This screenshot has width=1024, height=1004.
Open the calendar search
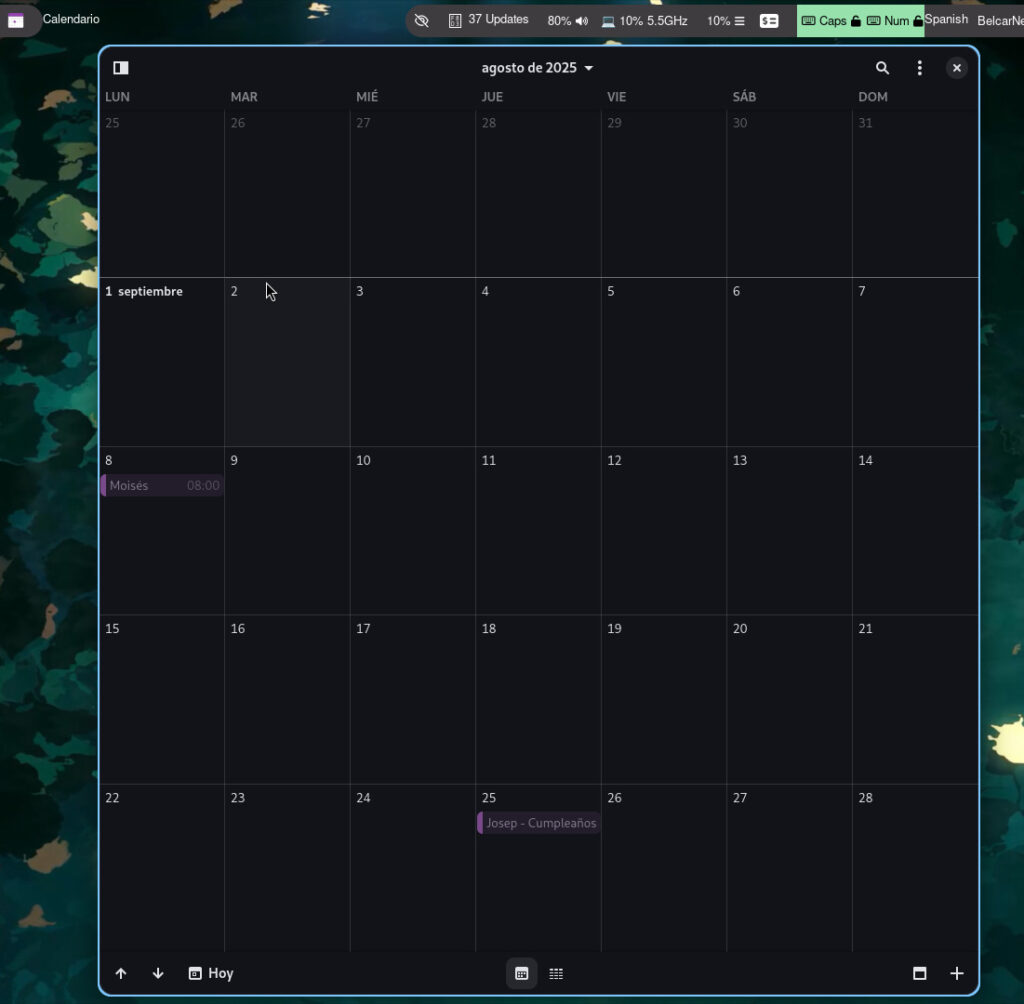coord(882,68)
